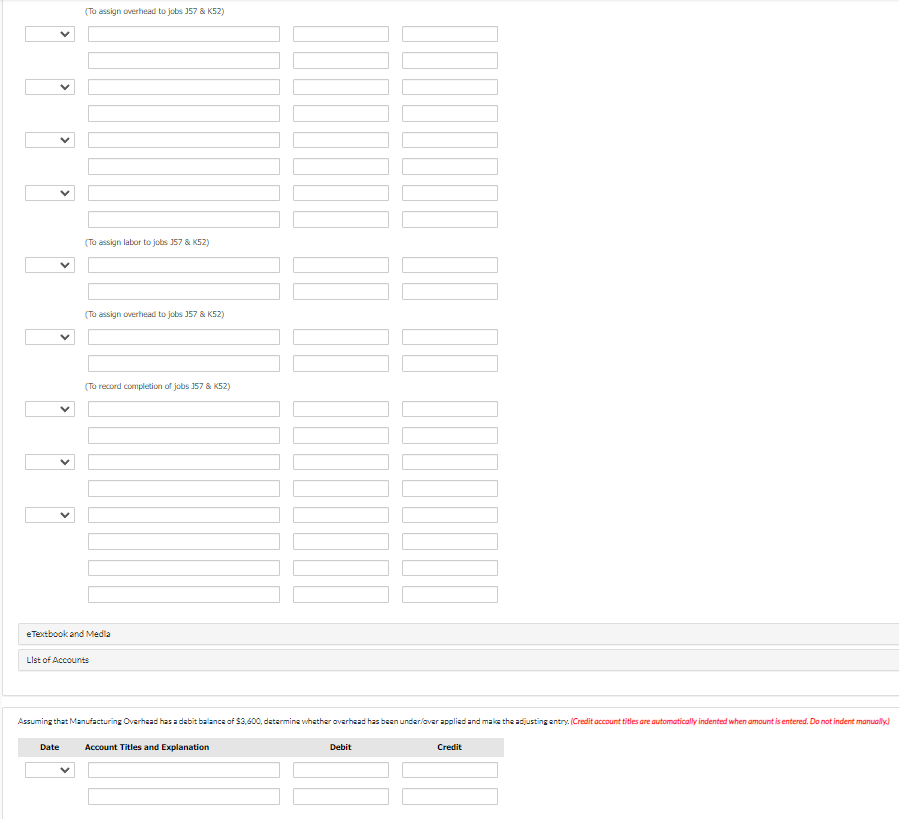Click the debit field beside the completion entry row
The image size is (899, 819).
[x=340, y=408]
